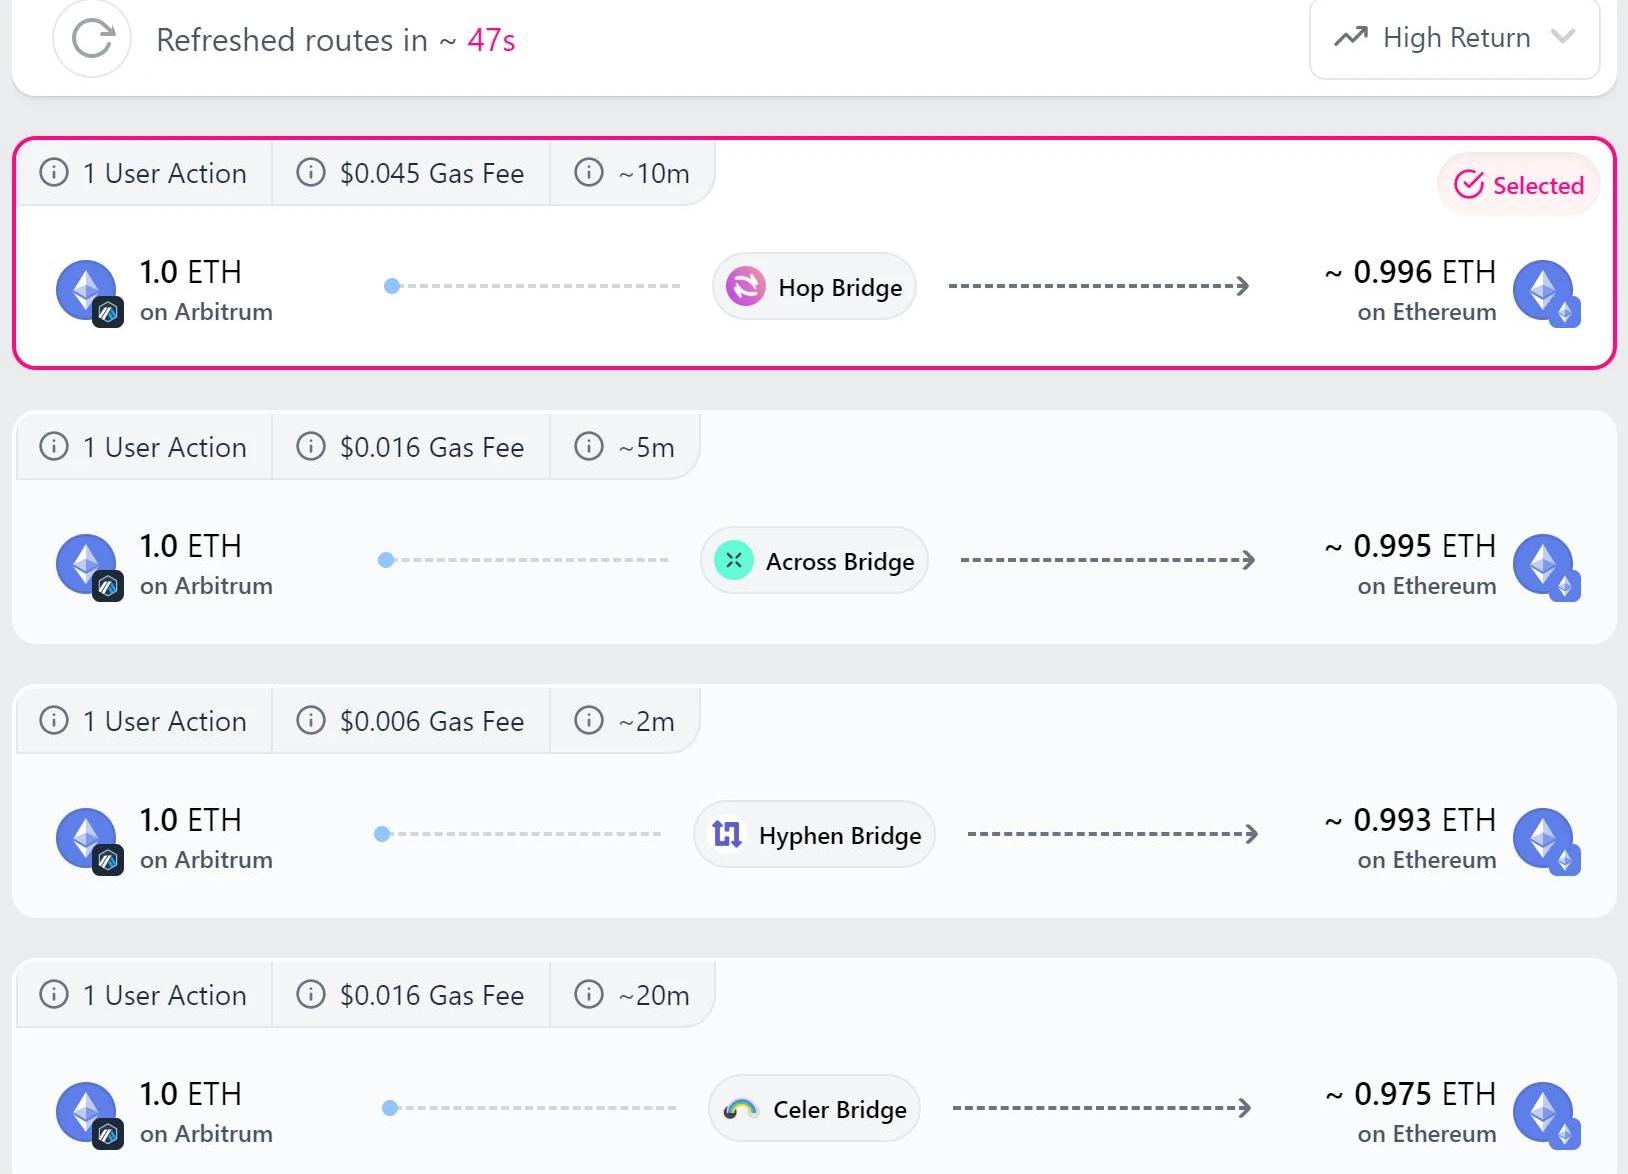
Task: Click info icon beside $0.045 Gas Fee
Action: 311,173
